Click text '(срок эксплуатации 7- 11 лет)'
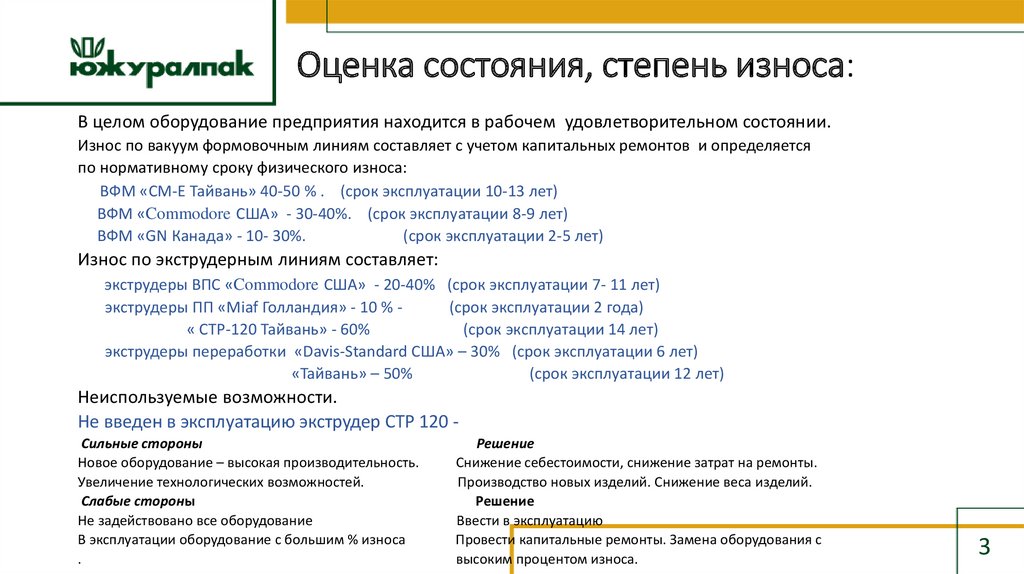The width and height of the screenshot is (1024, 574). point(554,285)
